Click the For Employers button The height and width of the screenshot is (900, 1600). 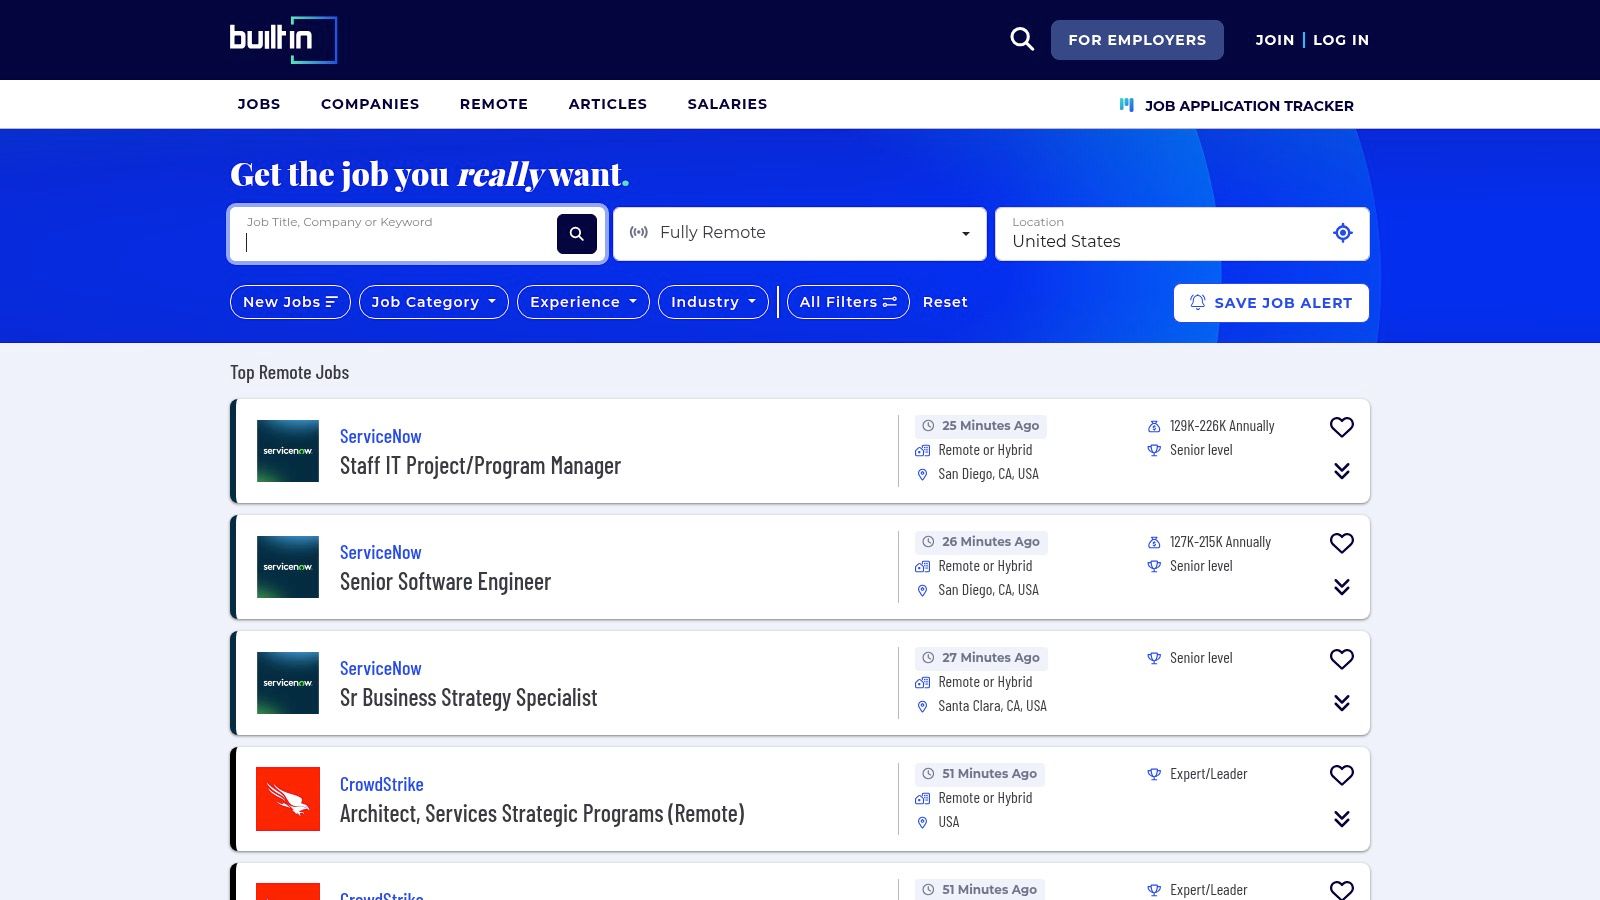click(1137, 40)
